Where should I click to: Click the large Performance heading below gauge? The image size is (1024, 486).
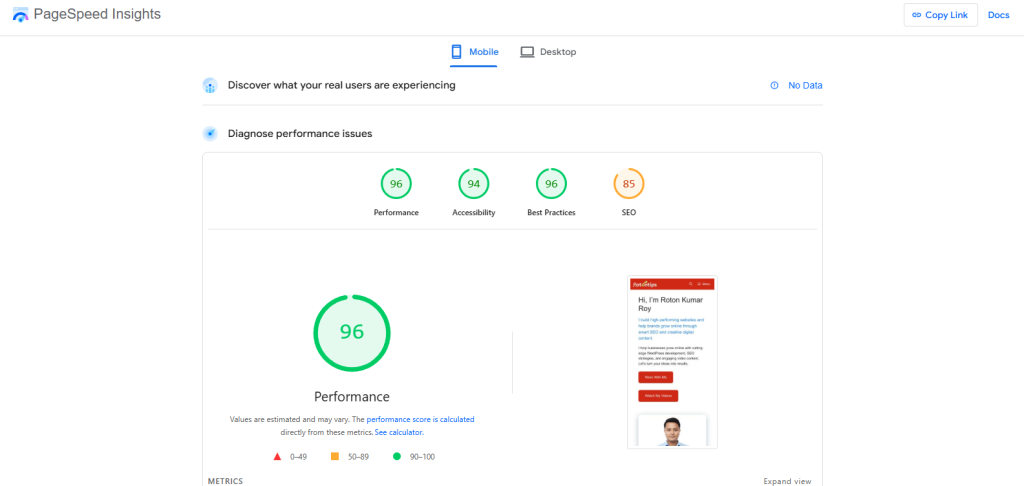pyautogui.click(x=352, y=397)
